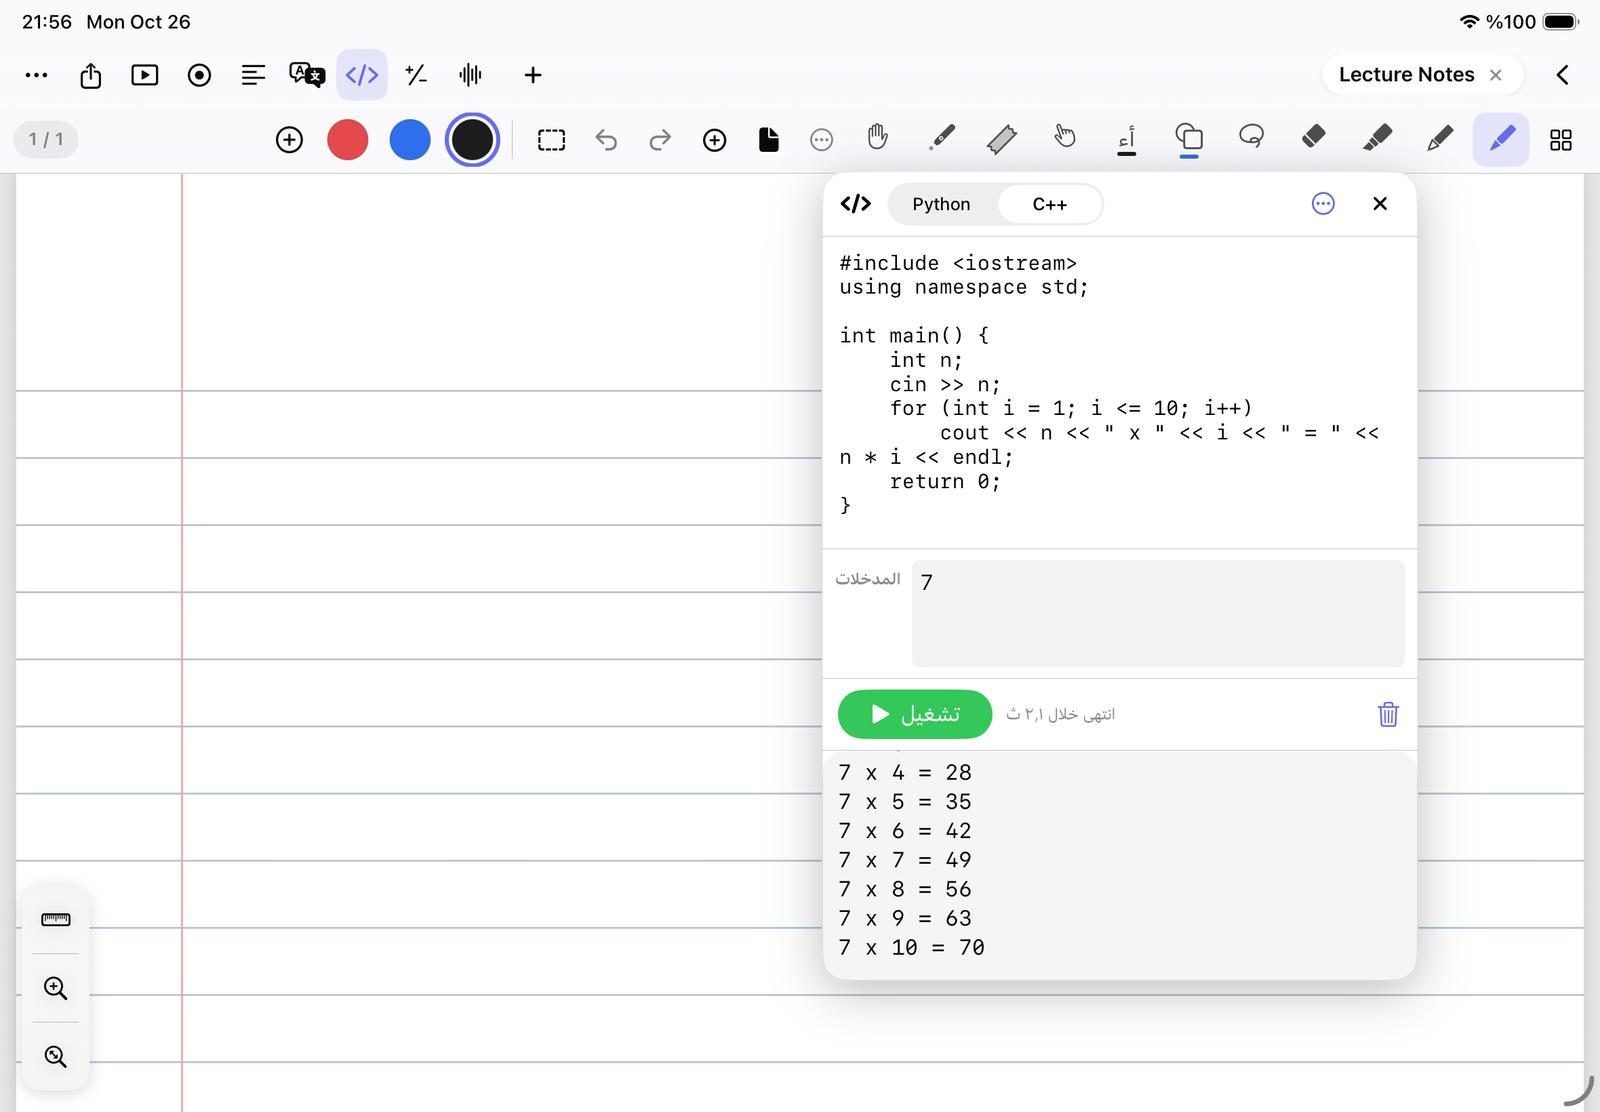The height and width of the screenshot is (1112, 1600).
Task: Toggle the code runner icon in toolbar
Action: (x=362, y=75)
